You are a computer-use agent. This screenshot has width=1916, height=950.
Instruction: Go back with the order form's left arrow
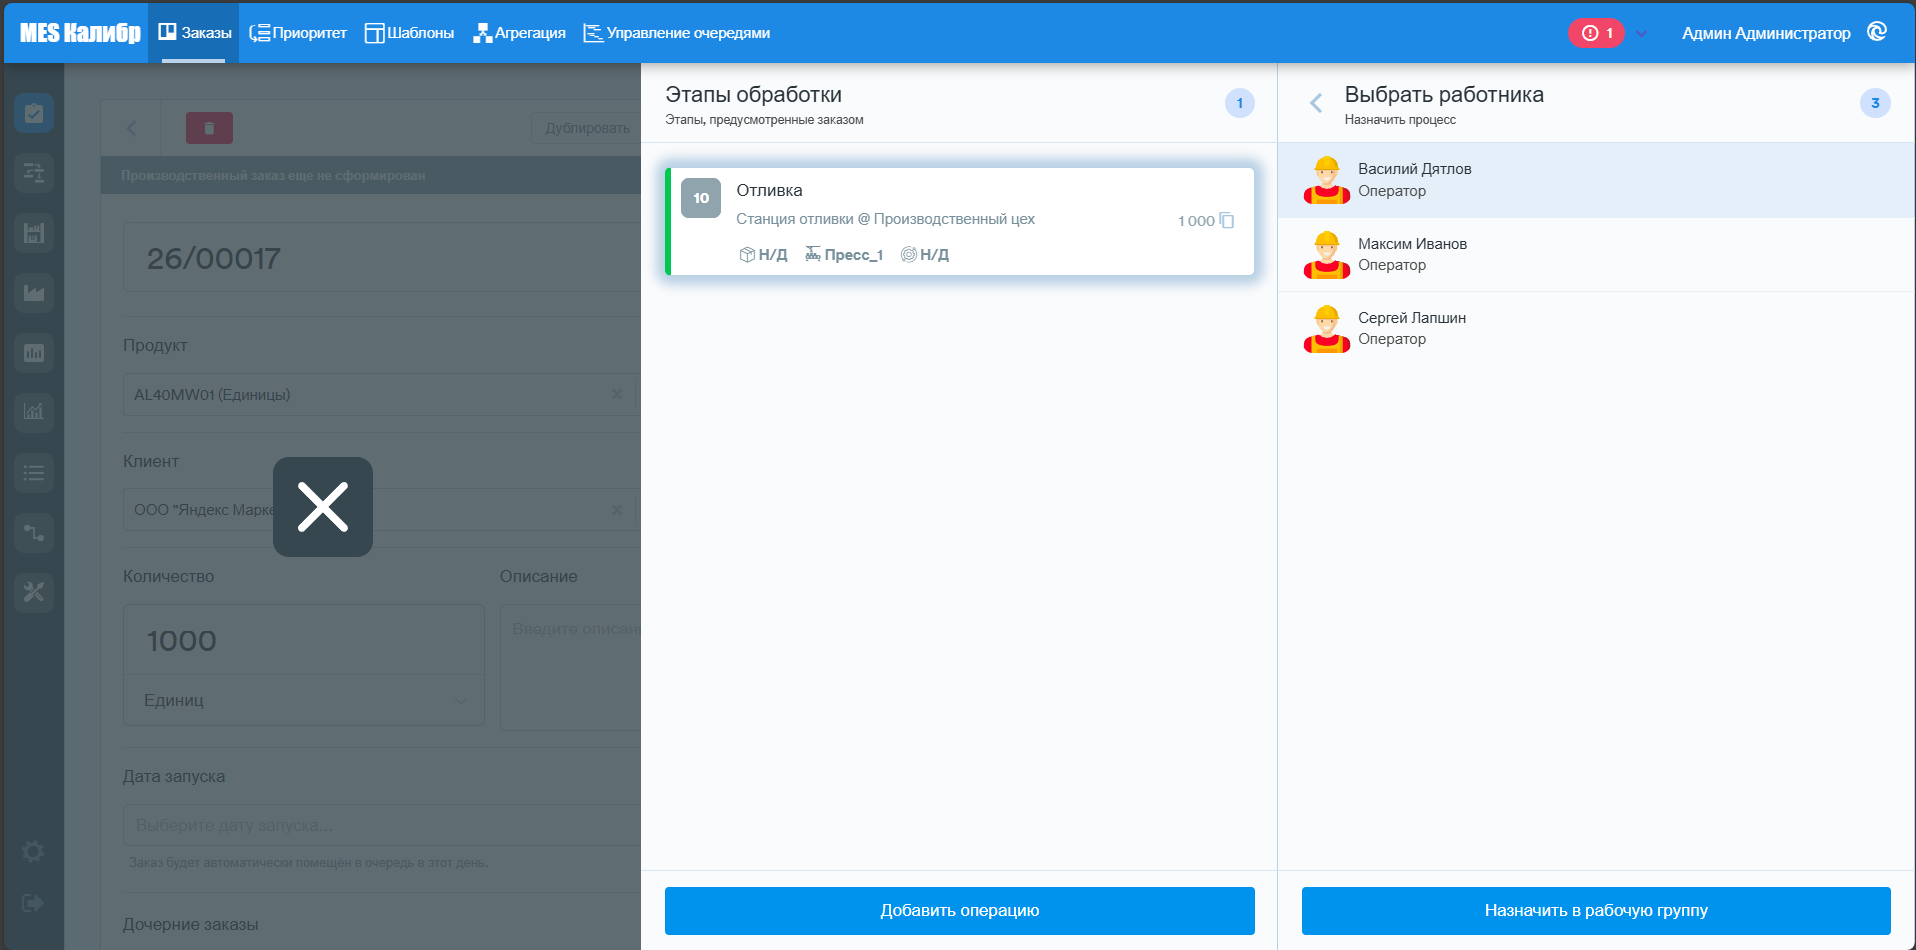(x=132, y=128)
